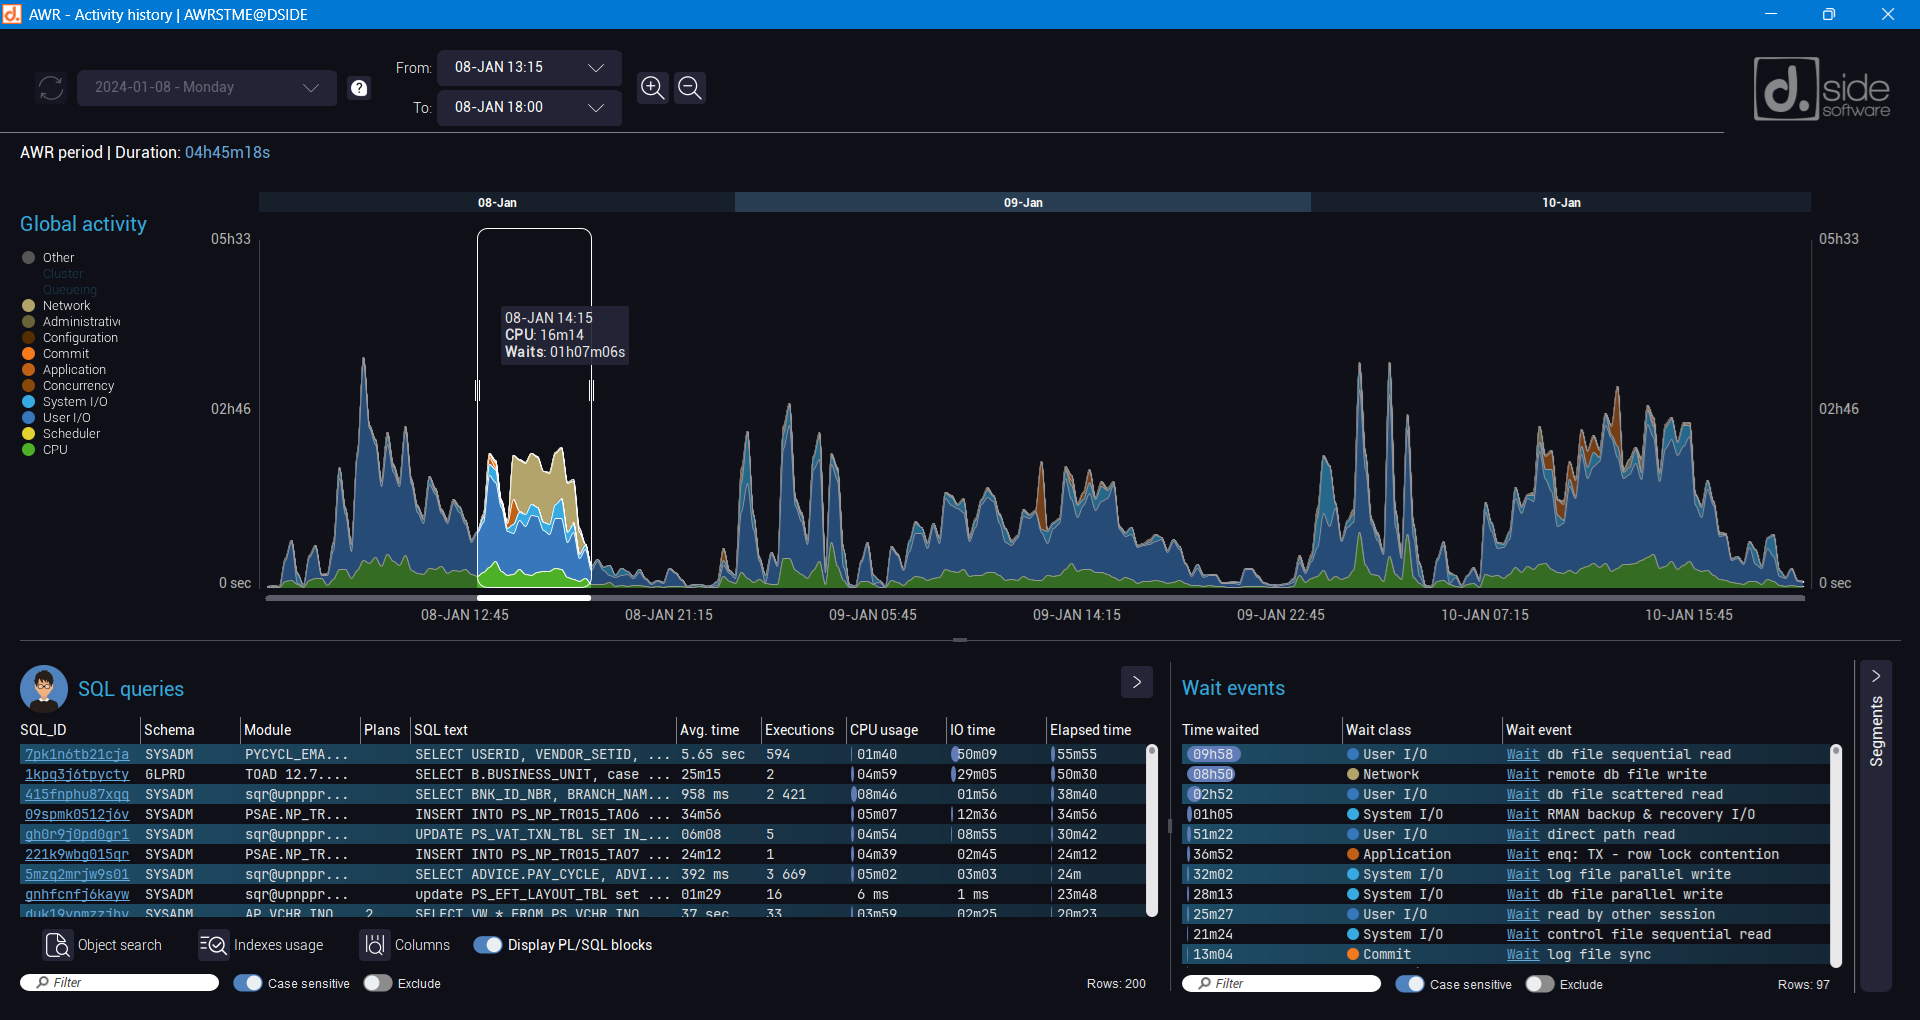Toggle the CPU legend item
This screenshot has width=1920, height=1020.
click(45, 450)
